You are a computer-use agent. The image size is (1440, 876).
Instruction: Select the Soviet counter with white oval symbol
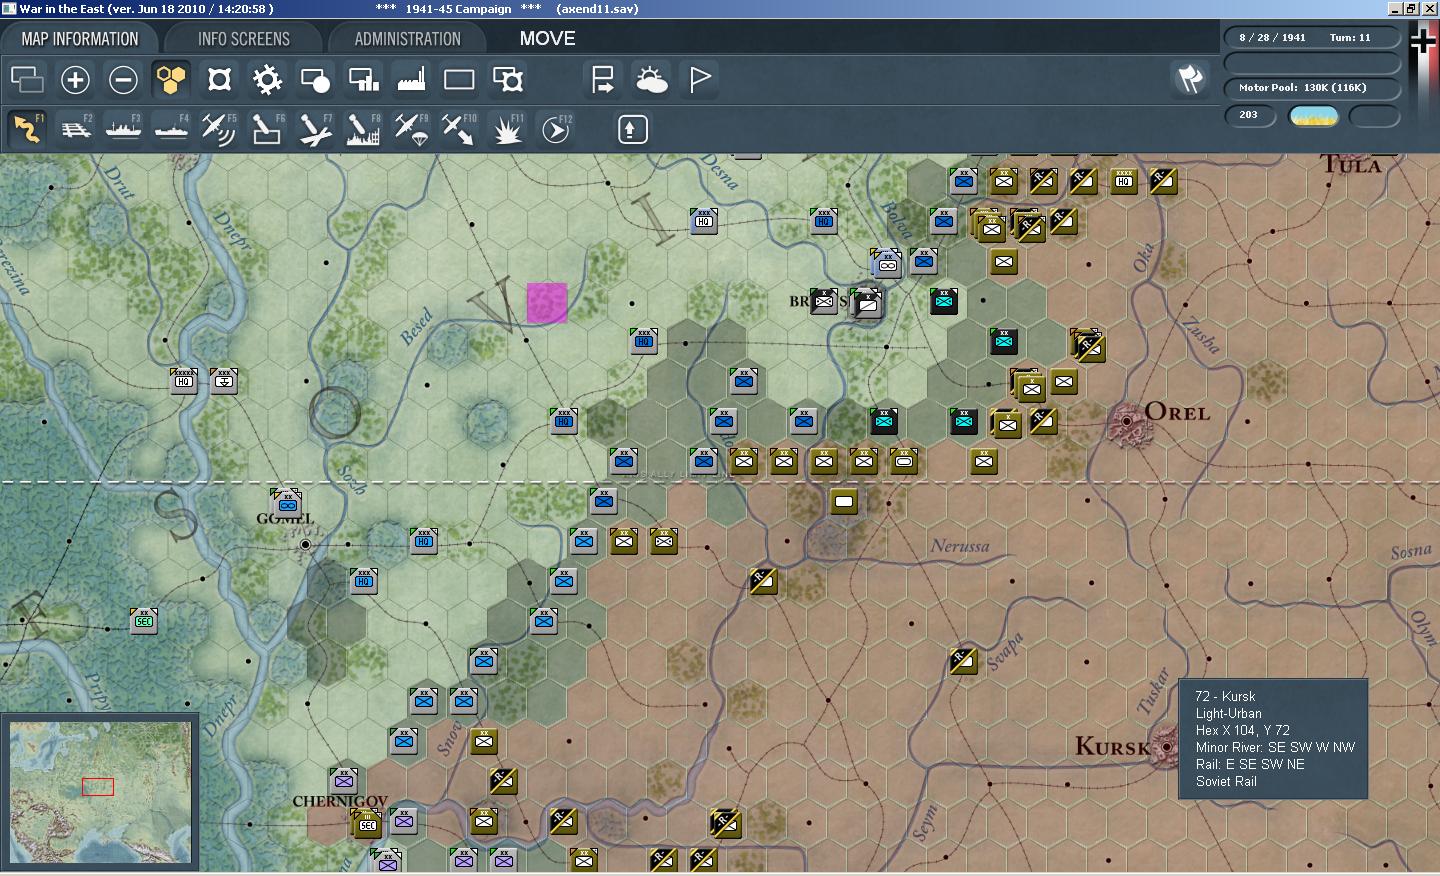(x=904, y=461)
